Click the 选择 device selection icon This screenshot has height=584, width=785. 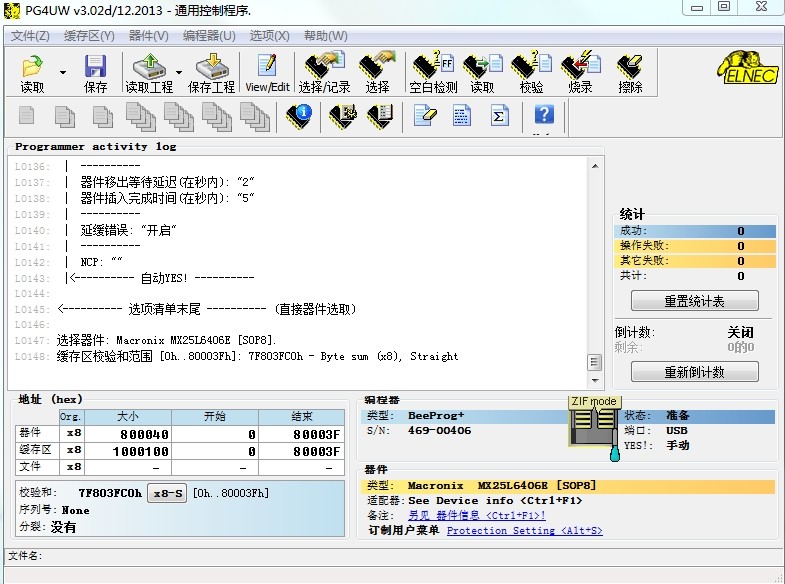click(x=377, y=73)
